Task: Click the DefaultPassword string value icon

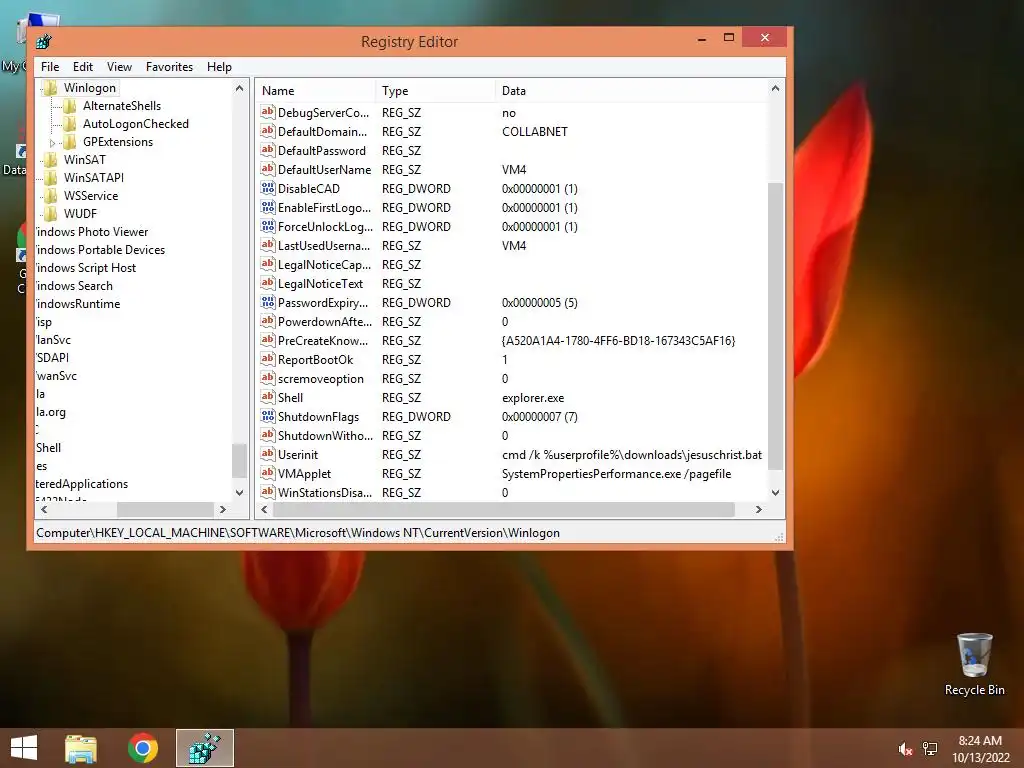Action: point(268,150)
